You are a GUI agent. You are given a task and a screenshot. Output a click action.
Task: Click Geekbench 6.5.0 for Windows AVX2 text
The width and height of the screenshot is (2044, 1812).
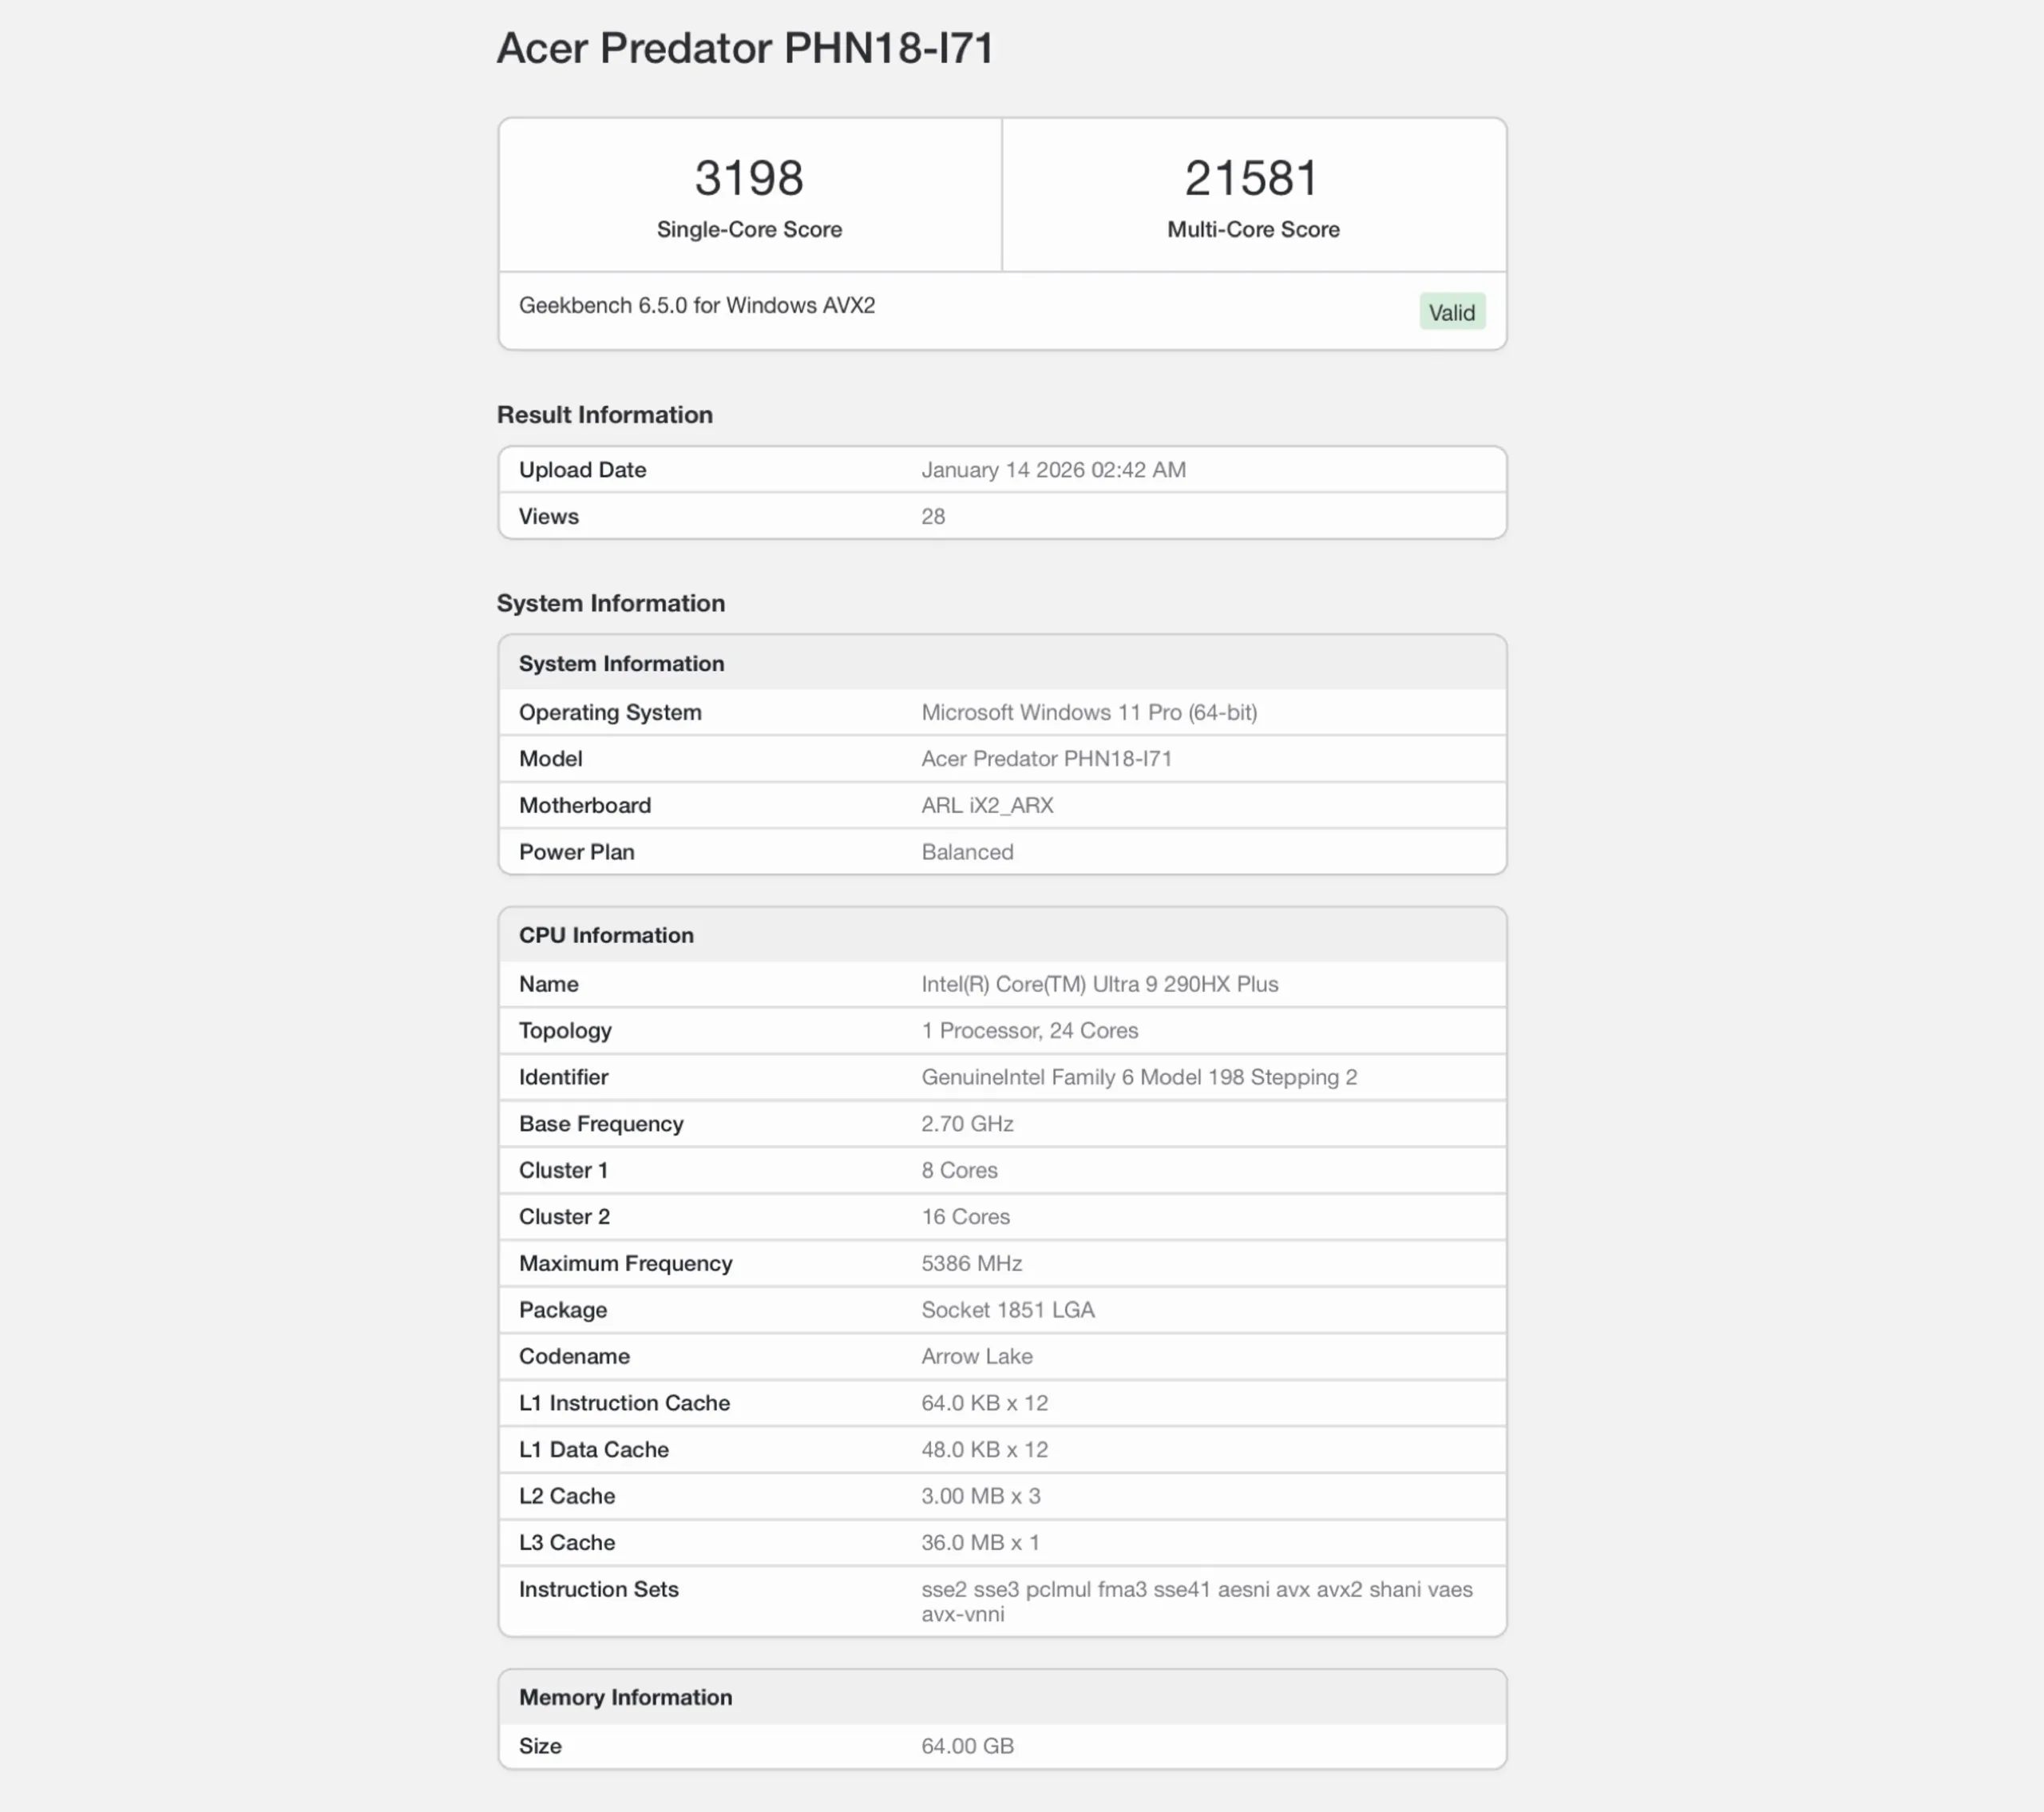[x=696, y=306]
